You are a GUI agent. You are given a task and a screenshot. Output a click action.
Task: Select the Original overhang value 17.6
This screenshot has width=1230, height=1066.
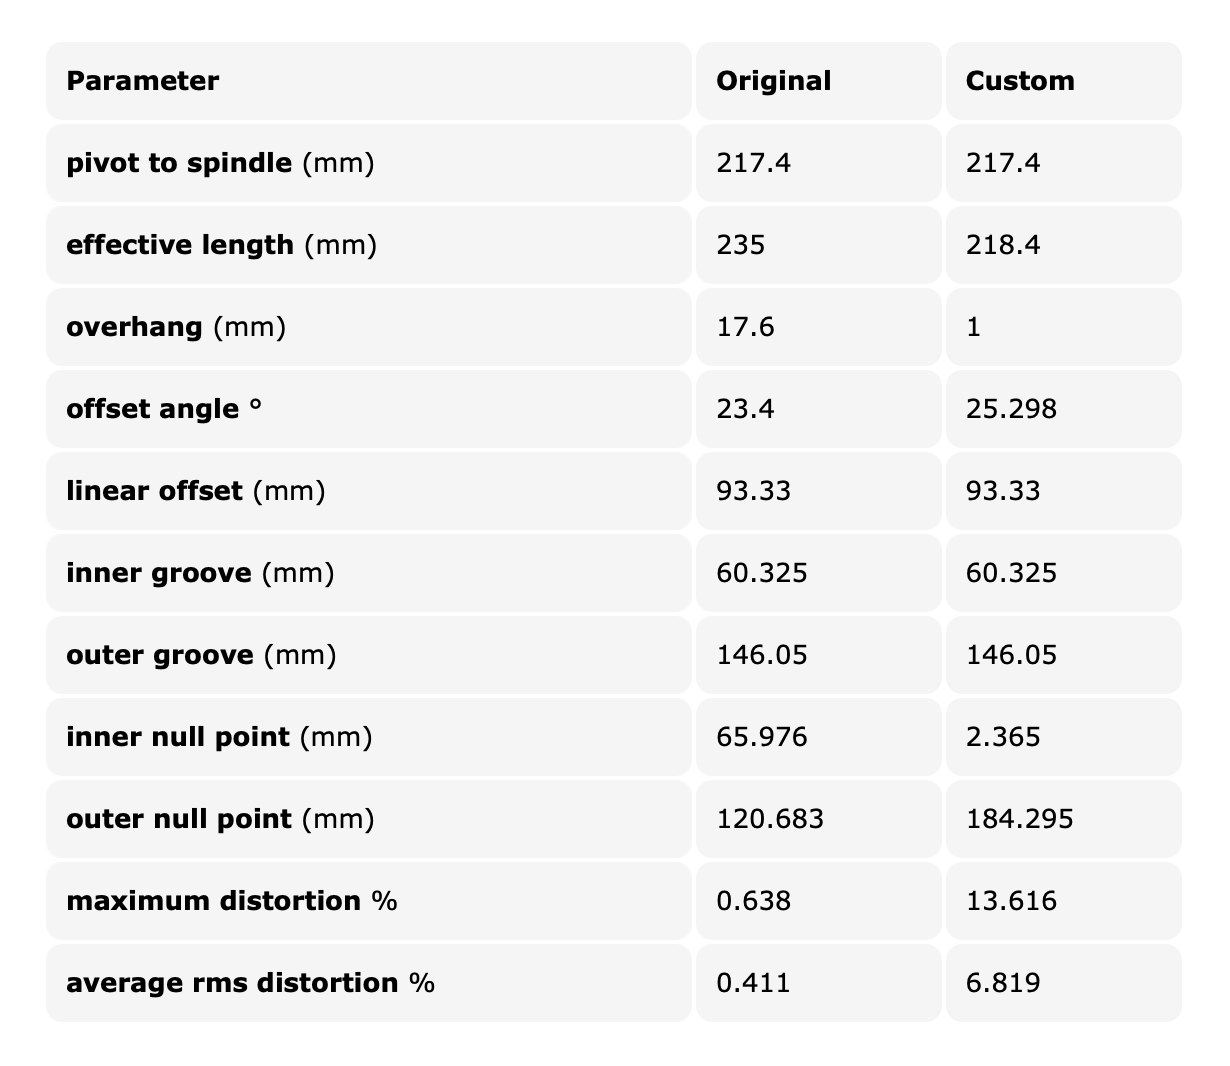pos(745,327)
